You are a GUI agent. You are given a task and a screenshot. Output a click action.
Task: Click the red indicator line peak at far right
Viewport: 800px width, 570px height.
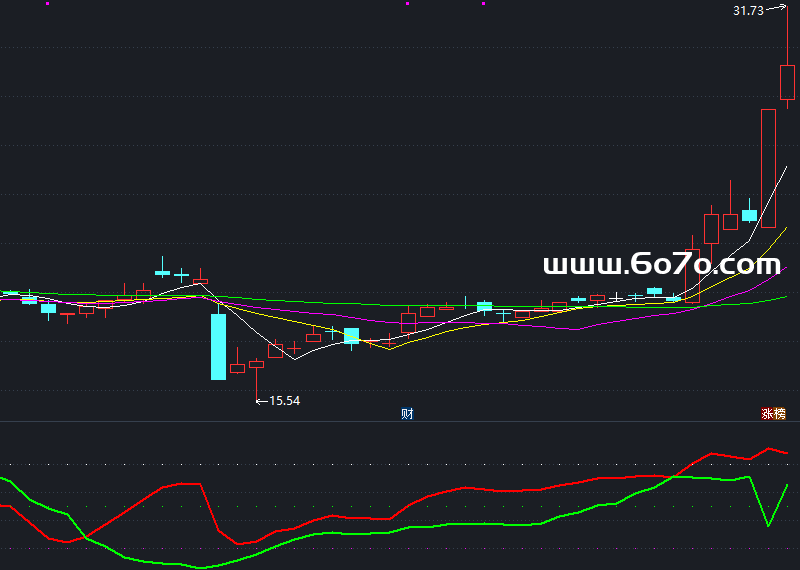click(769, 449)
